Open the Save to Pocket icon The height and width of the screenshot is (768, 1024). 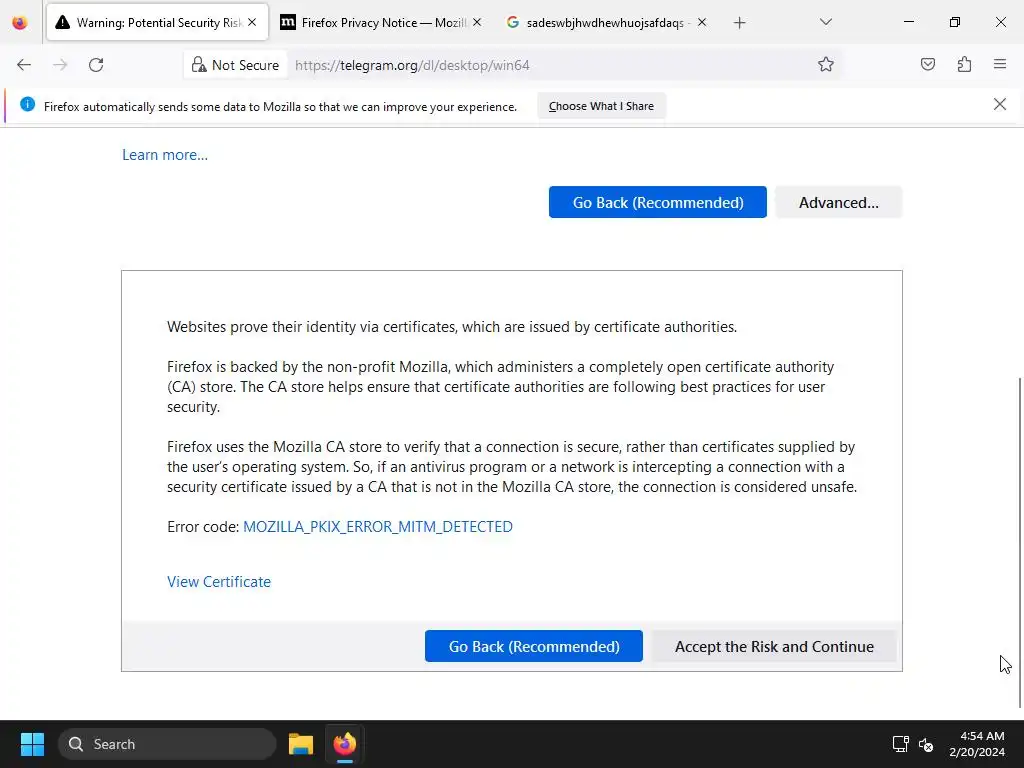(927, 64)
